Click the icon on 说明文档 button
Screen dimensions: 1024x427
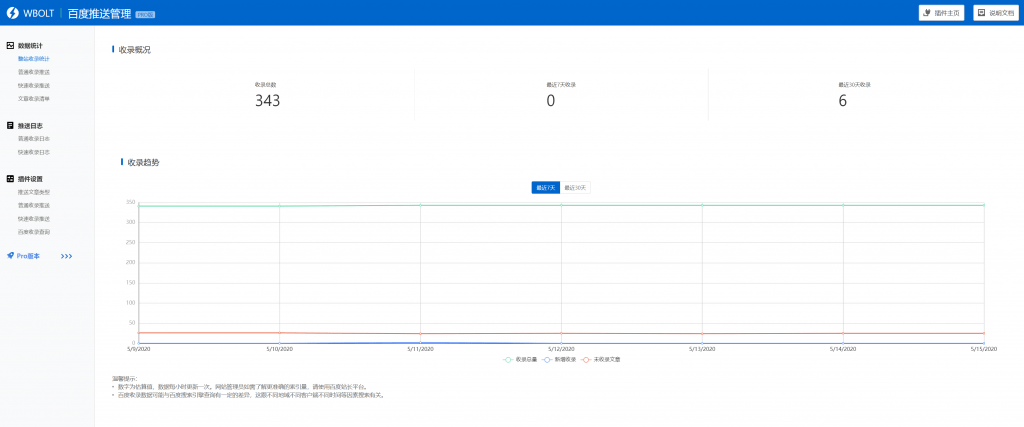pos(981,13)
